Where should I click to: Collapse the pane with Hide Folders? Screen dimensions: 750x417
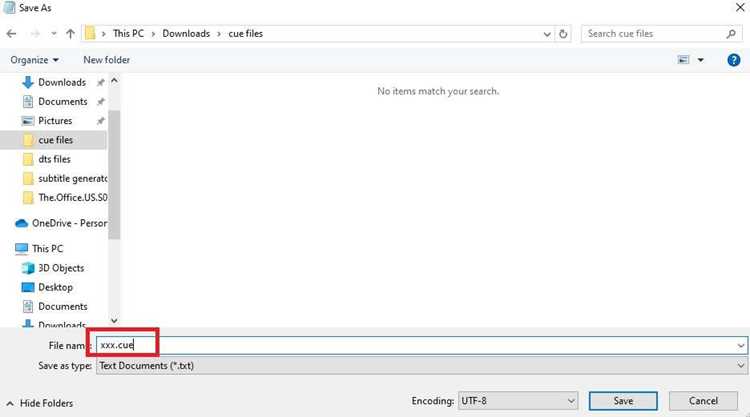click(40, 403)
